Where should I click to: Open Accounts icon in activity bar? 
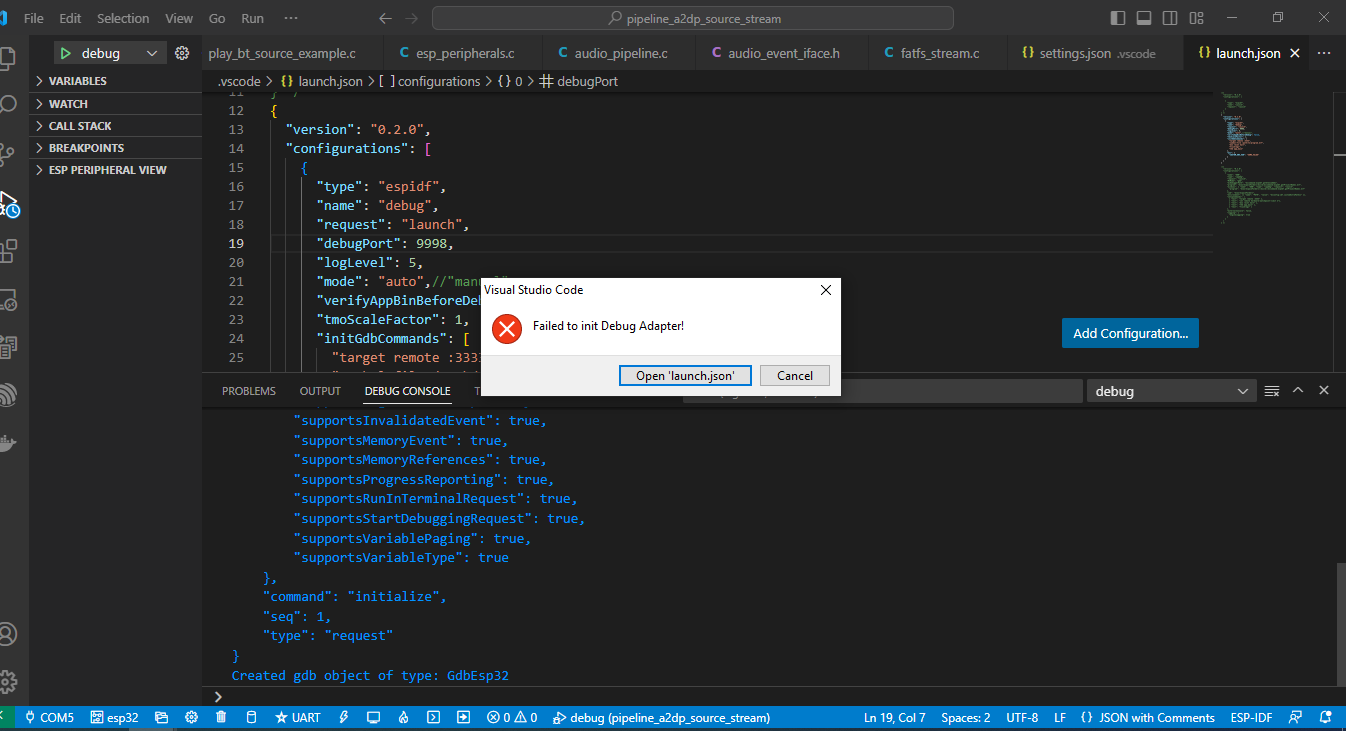[7, 634]
